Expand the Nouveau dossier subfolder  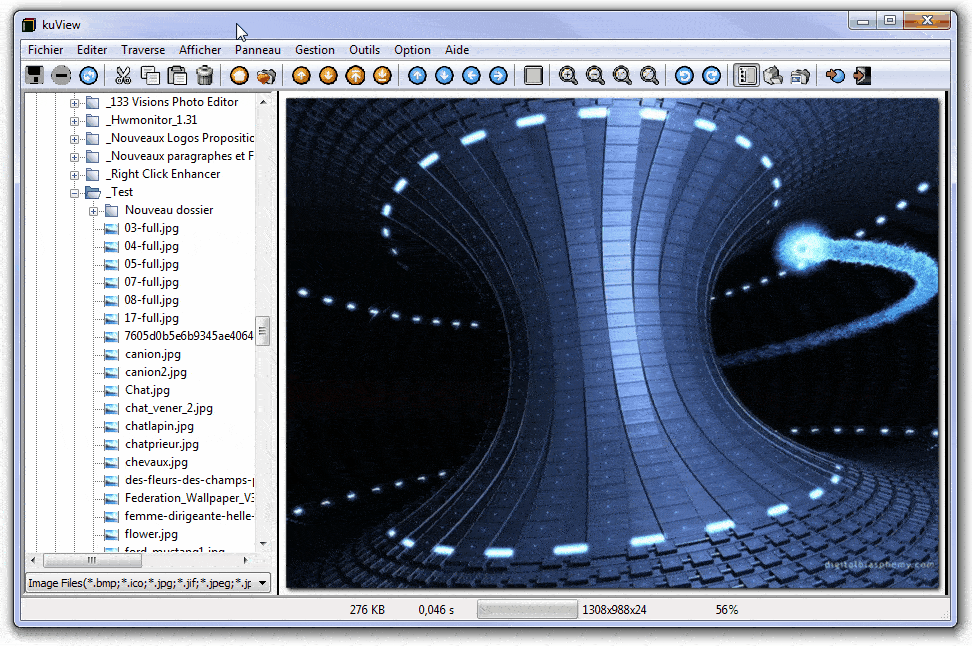[x=93, y=211]
